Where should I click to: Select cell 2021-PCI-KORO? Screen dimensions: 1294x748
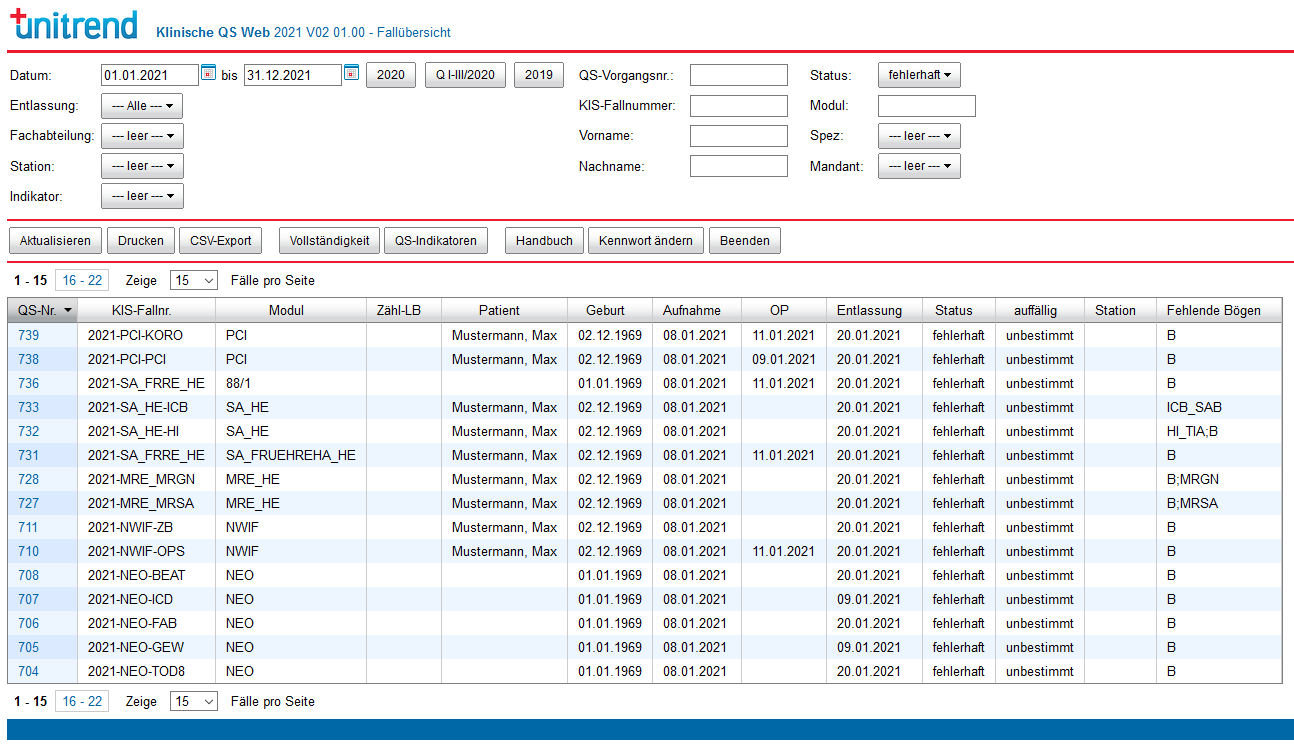click(147, 335)
